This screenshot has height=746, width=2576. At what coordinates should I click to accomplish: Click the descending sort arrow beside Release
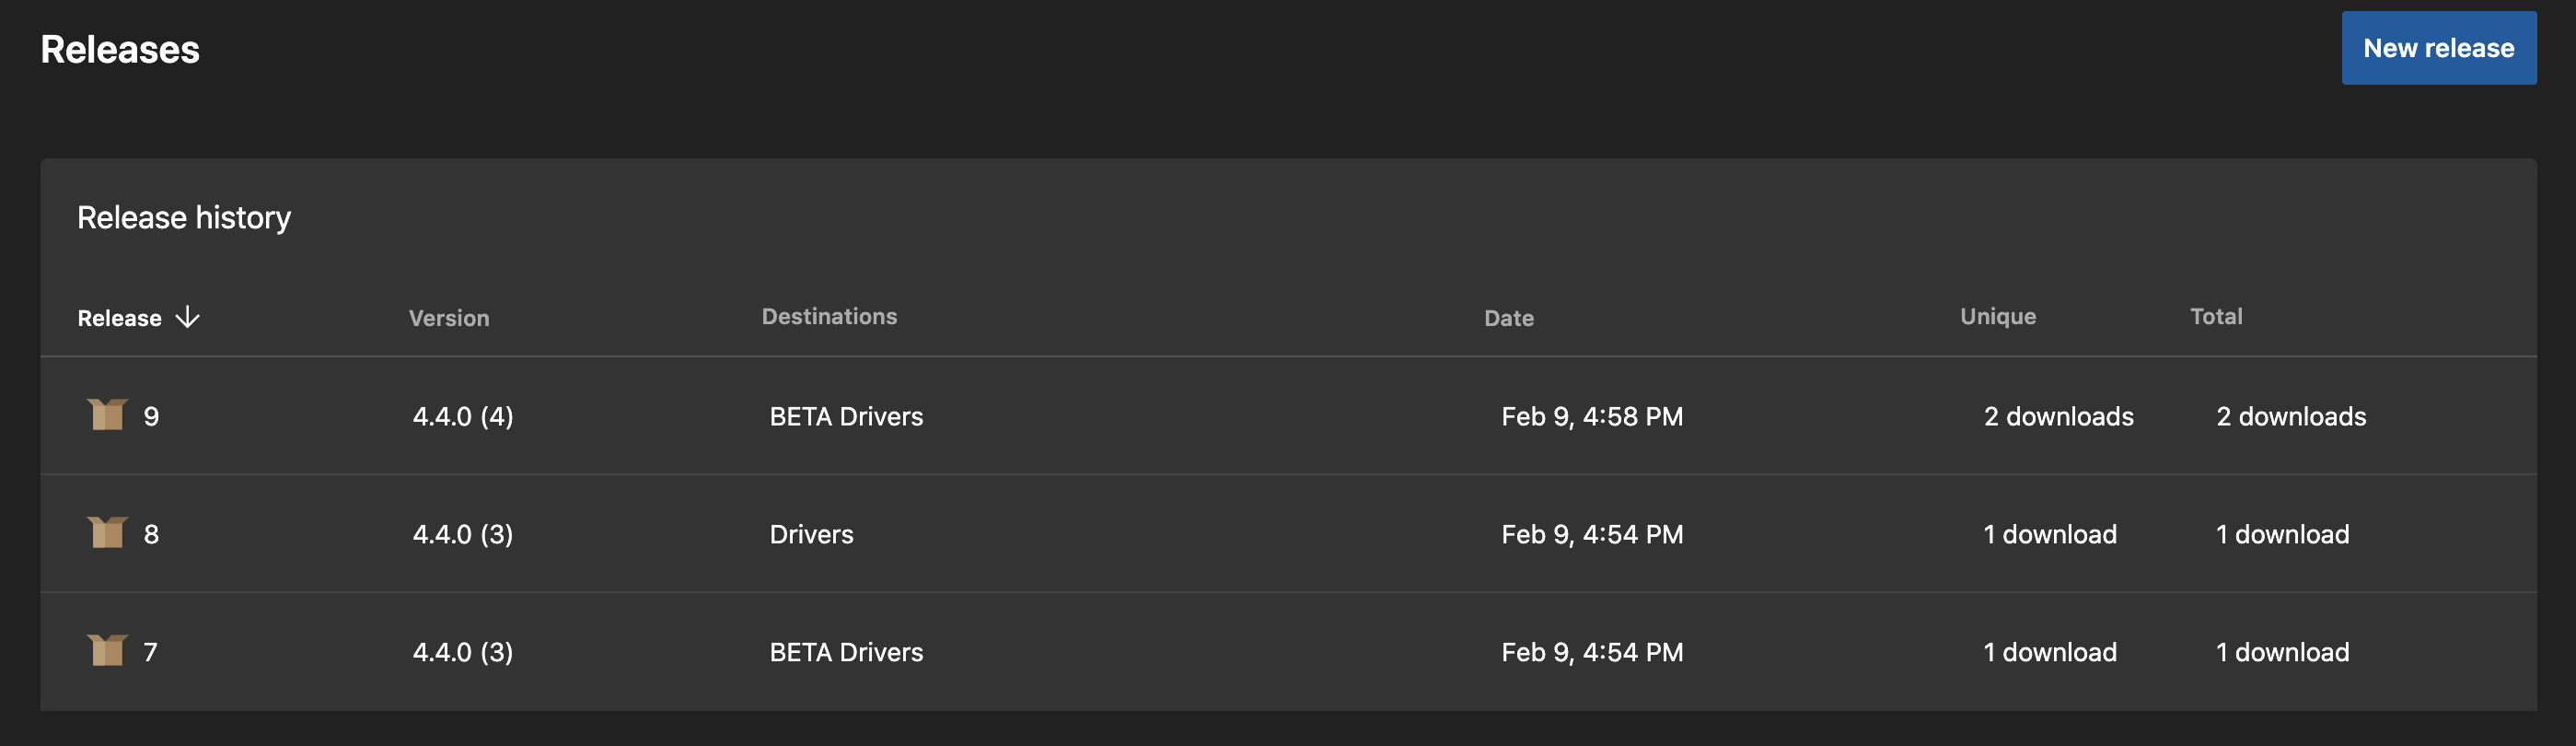coord(188,317)
